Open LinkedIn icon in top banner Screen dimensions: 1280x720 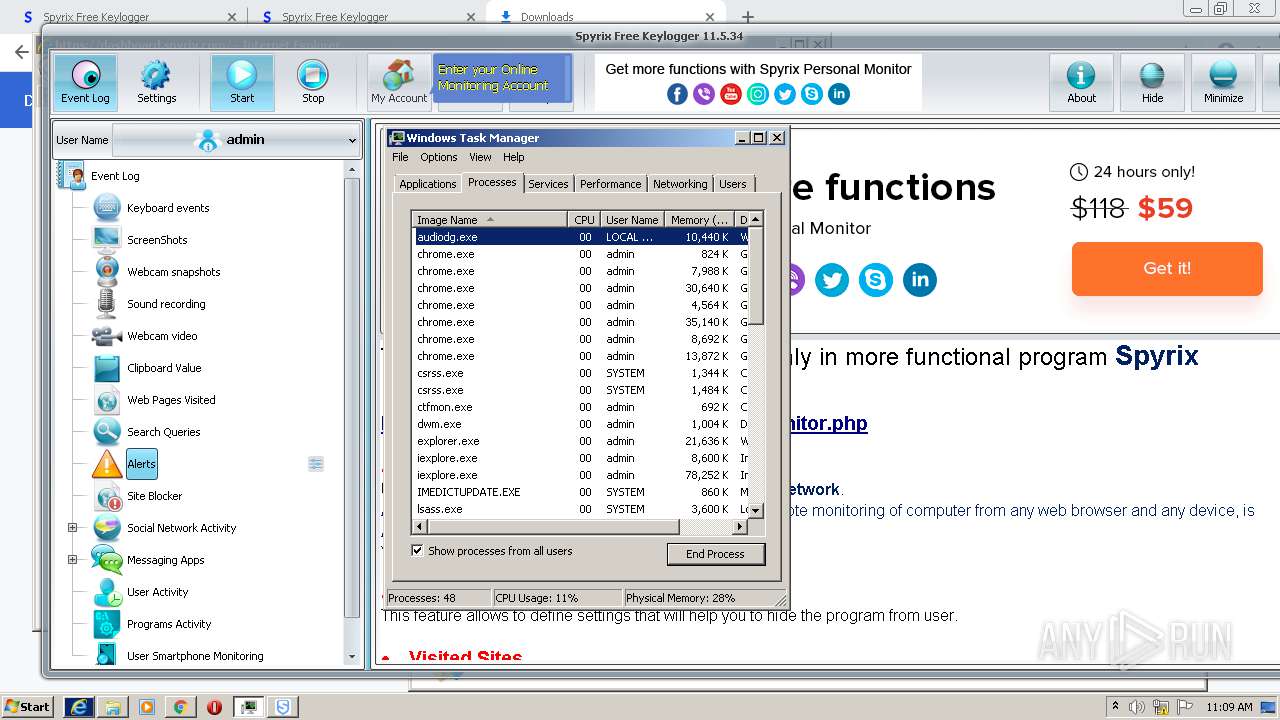pyautogui.click(x=839, y=94)
